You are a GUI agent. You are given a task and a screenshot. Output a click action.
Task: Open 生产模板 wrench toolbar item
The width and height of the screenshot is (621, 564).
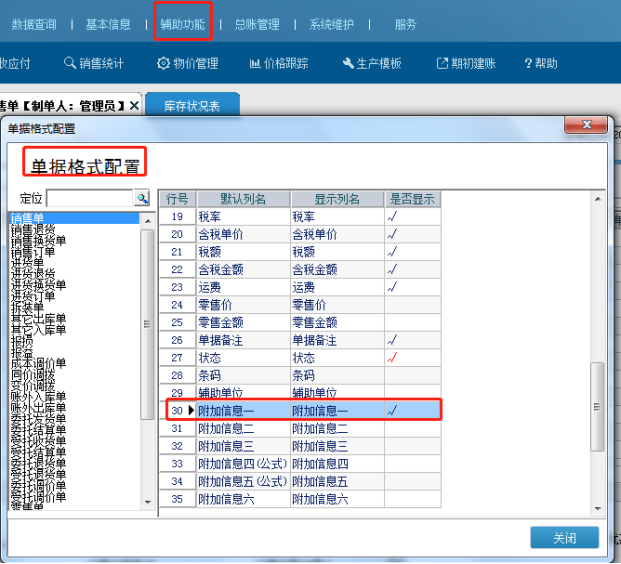click(372, 63)
